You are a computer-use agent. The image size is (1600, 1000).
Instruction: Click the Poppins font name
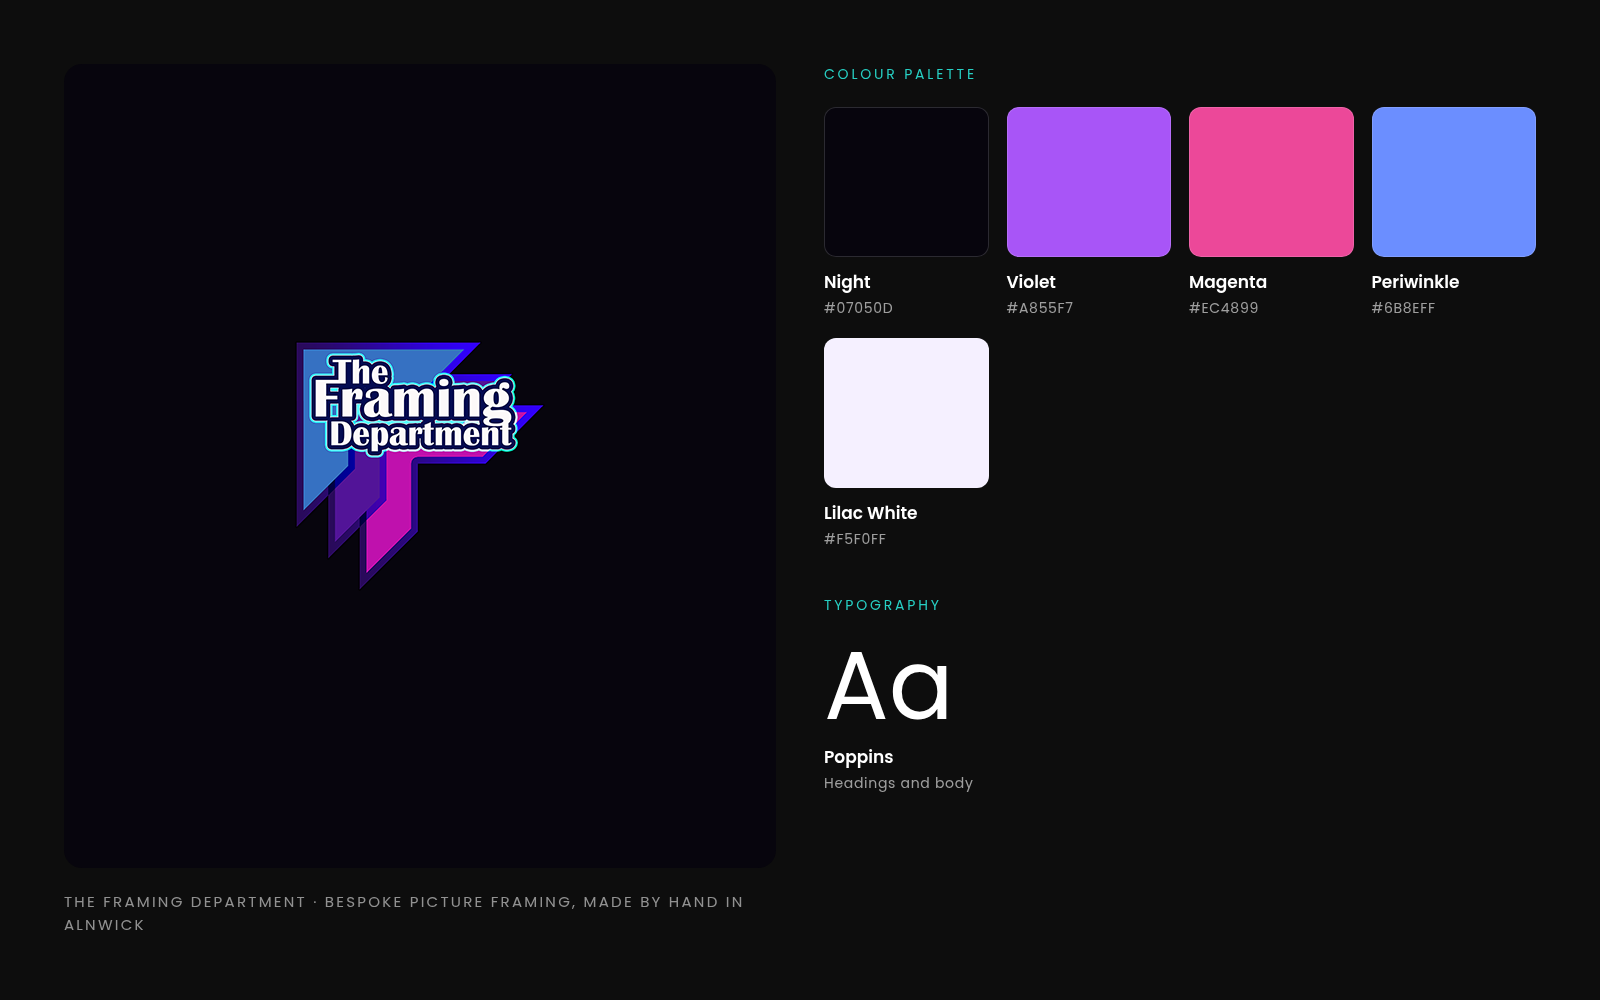coord(858,757)
